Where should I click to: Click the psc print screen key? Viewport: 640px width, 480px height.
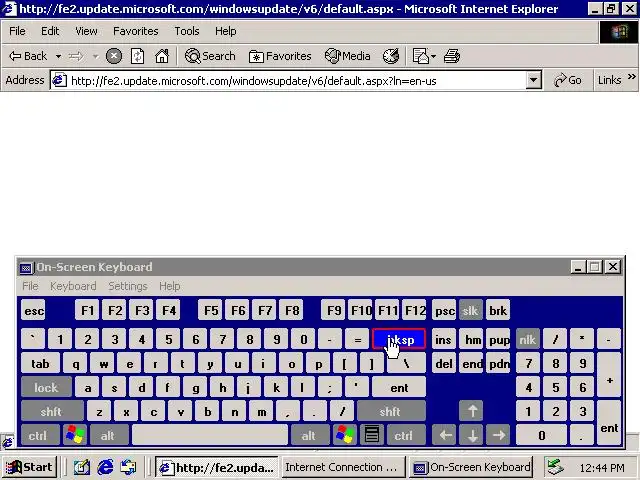click(444, 311)
